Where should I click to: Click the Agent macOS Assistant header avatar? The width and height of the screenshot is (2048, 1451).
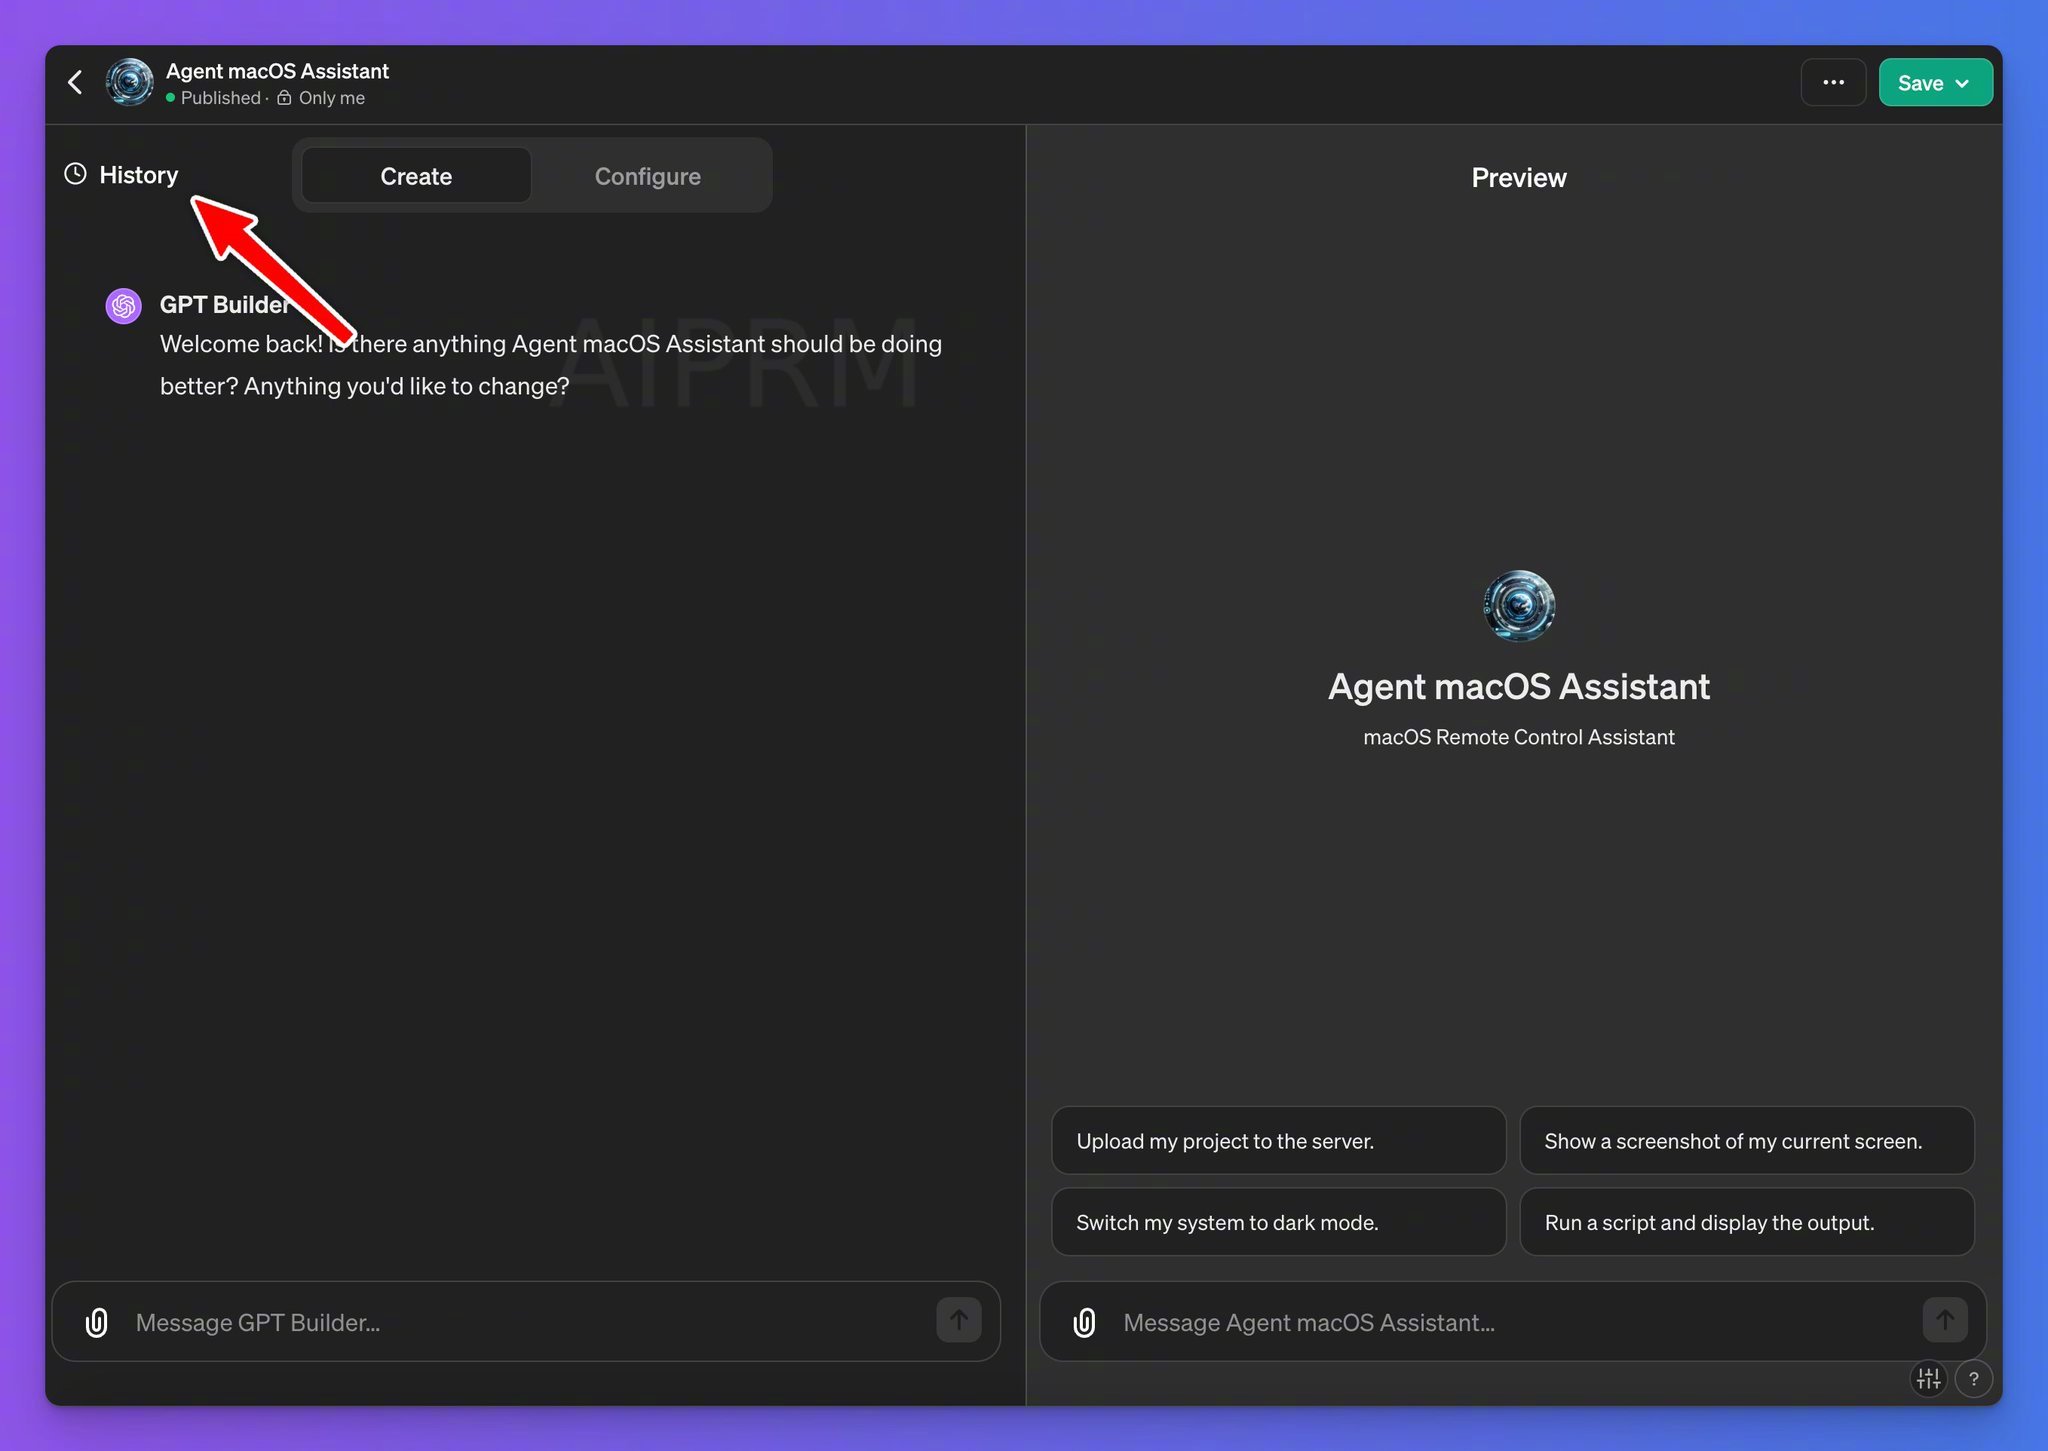130,82
